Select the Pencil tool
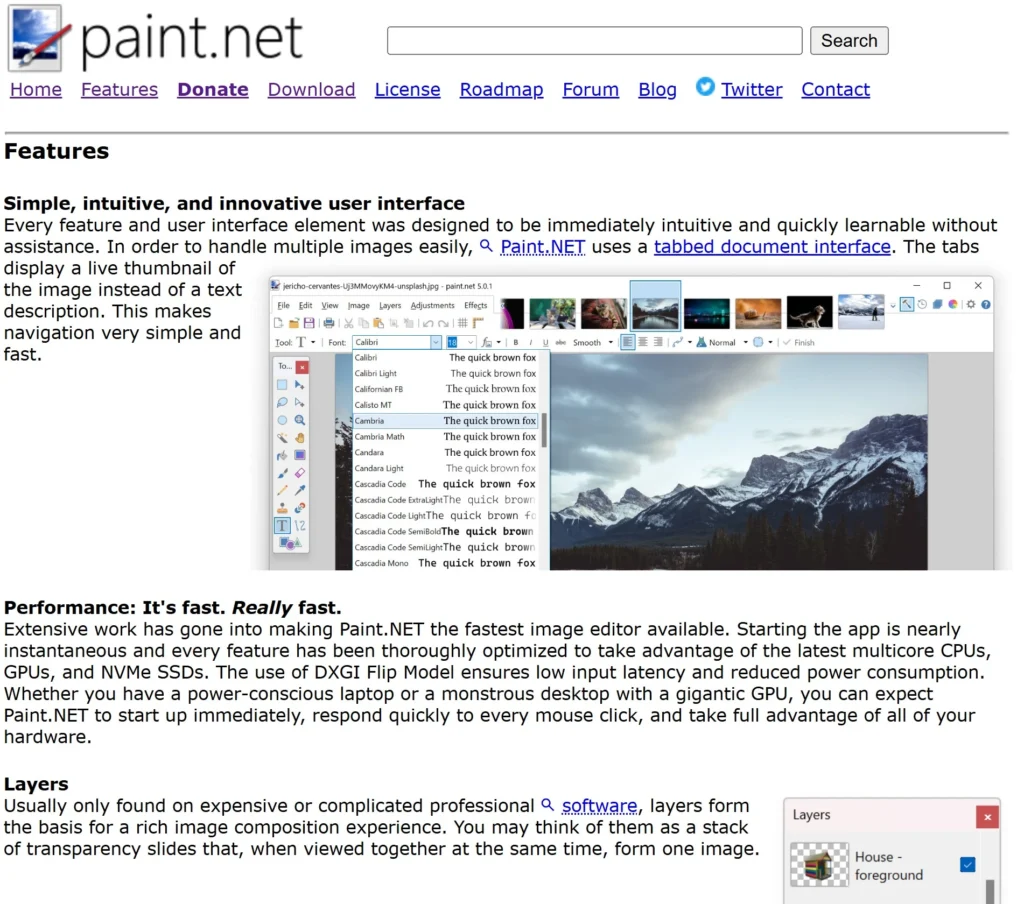This screenshot has width=1024, height=904. (x=282, y=491)
